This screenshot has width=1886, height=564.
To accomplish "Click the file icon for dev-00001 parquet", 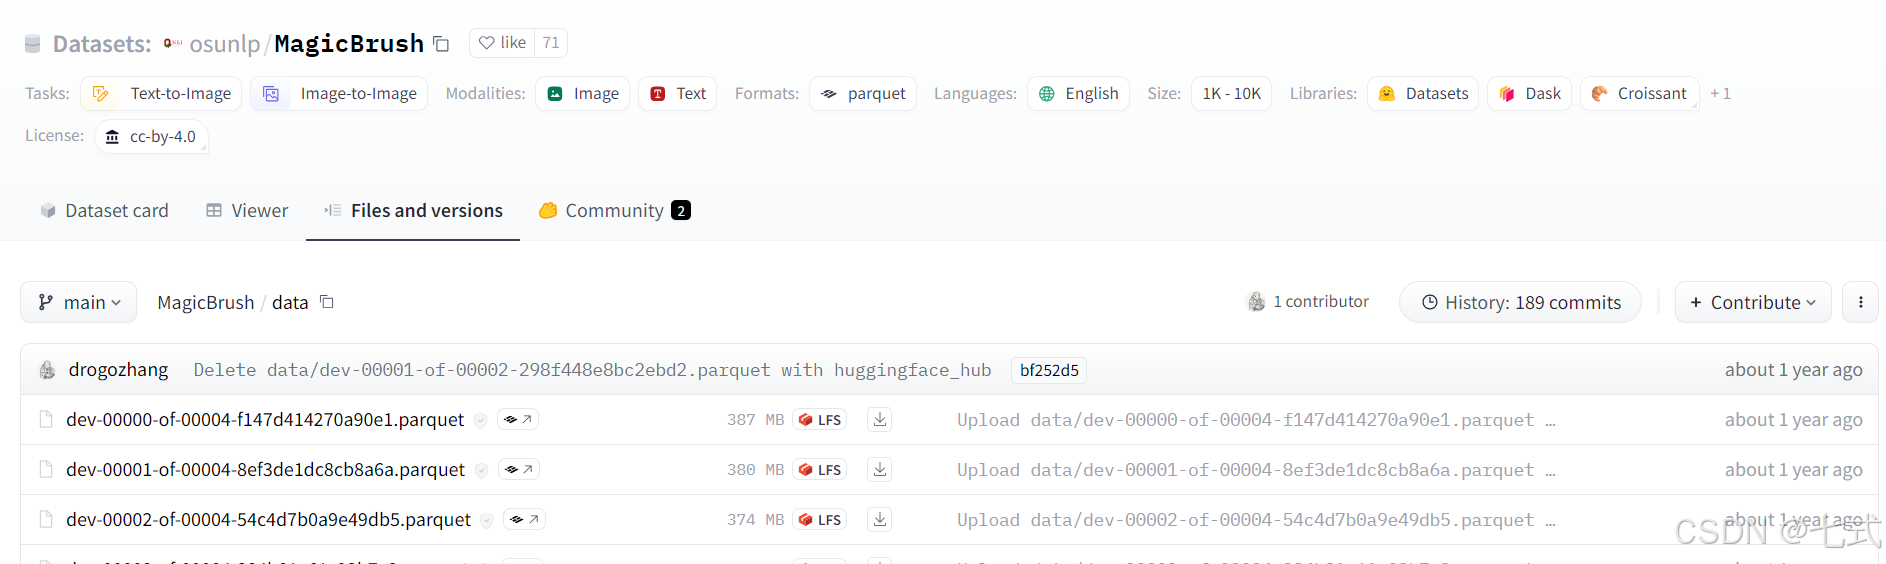I will [46, 470].
